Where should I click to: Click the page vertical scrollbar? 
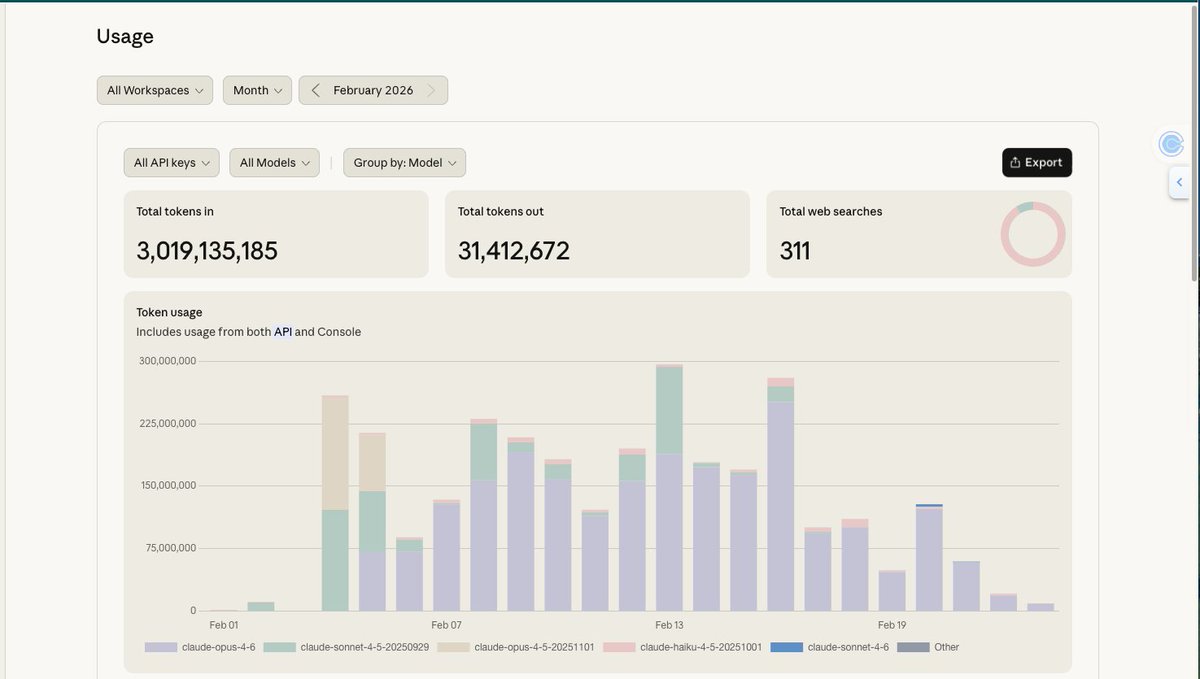coord(1194,145)
